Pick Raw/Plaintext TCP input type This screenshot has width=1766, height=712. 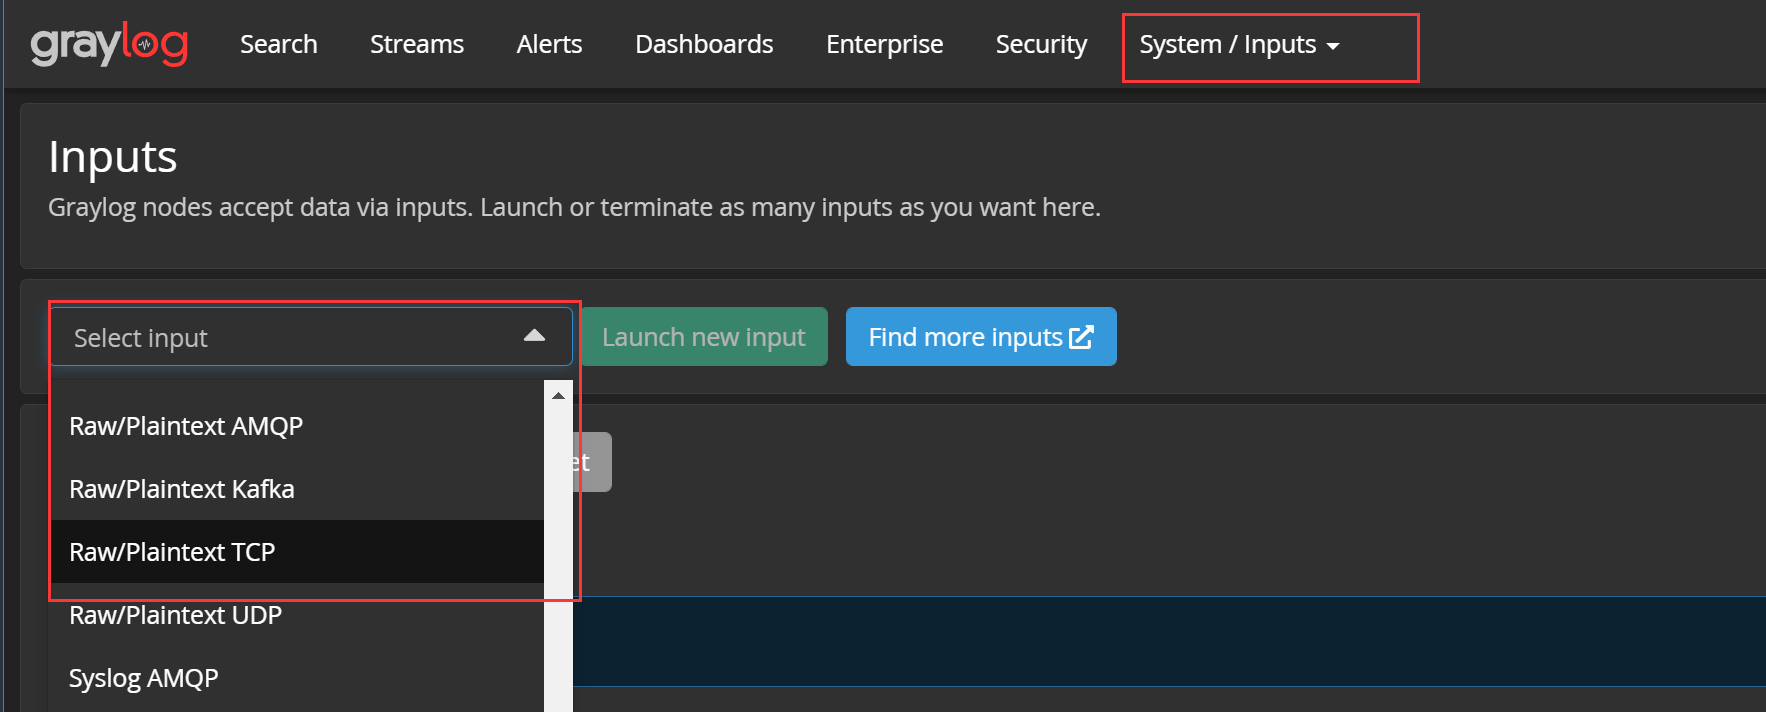point(296,552)
